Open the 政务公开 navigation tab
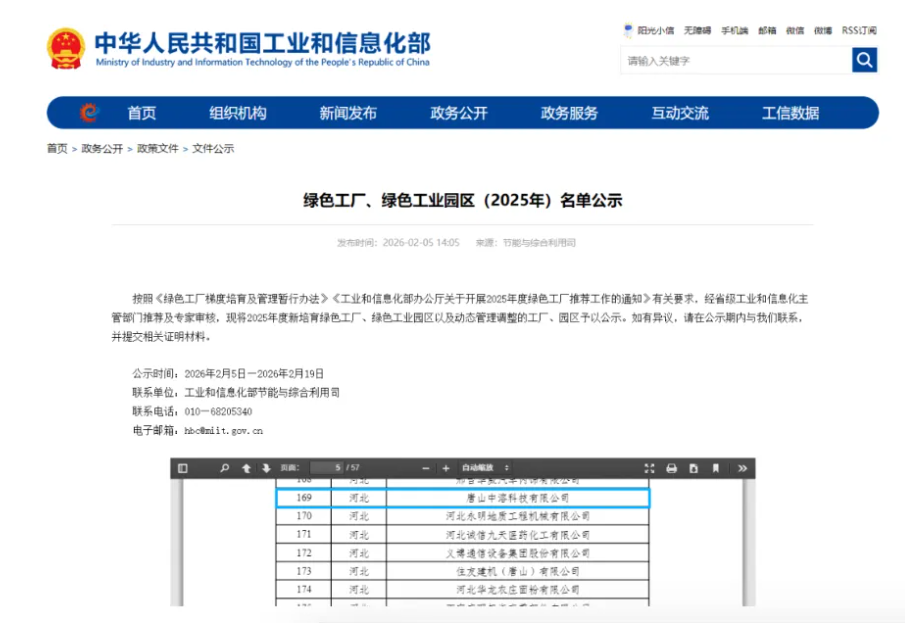Viewport: 905px width, 623px height. 459,113
